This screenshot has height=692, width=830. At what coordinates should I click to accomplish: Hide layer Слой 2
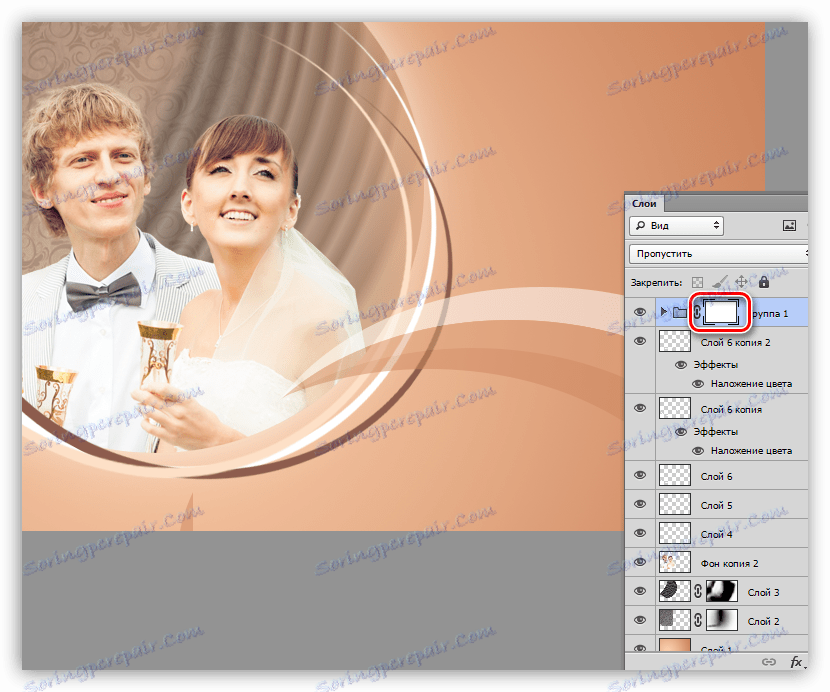coord(640,619)
